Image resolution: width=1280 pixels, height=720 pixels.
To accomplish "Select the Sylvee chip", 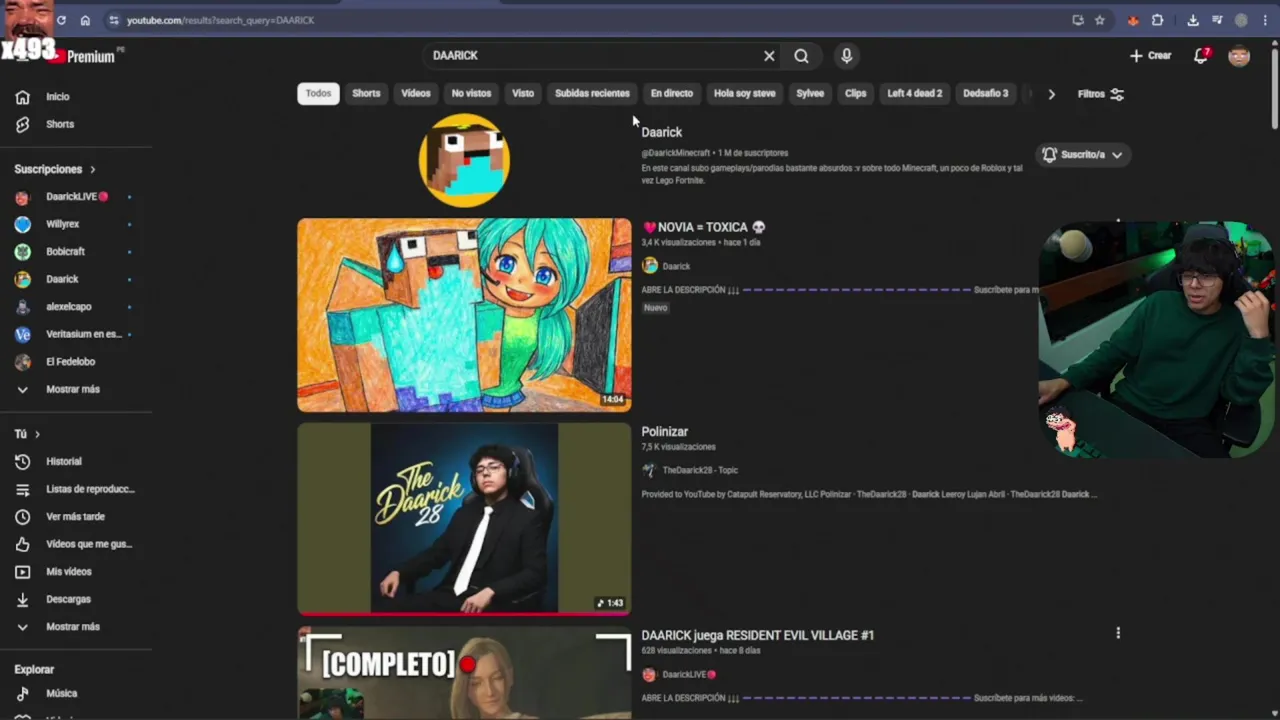I will click(810, 93).
